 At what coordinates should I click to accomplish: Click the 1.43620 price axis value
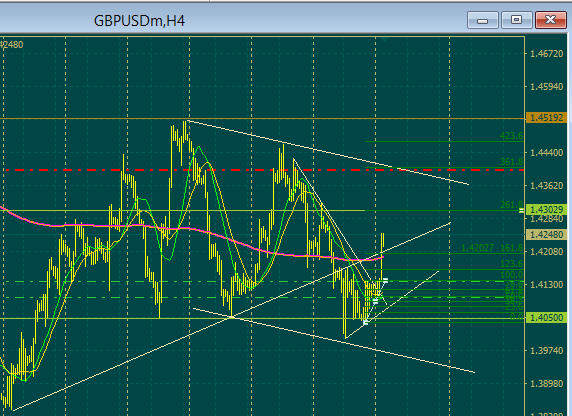click(x=546, y=186)
